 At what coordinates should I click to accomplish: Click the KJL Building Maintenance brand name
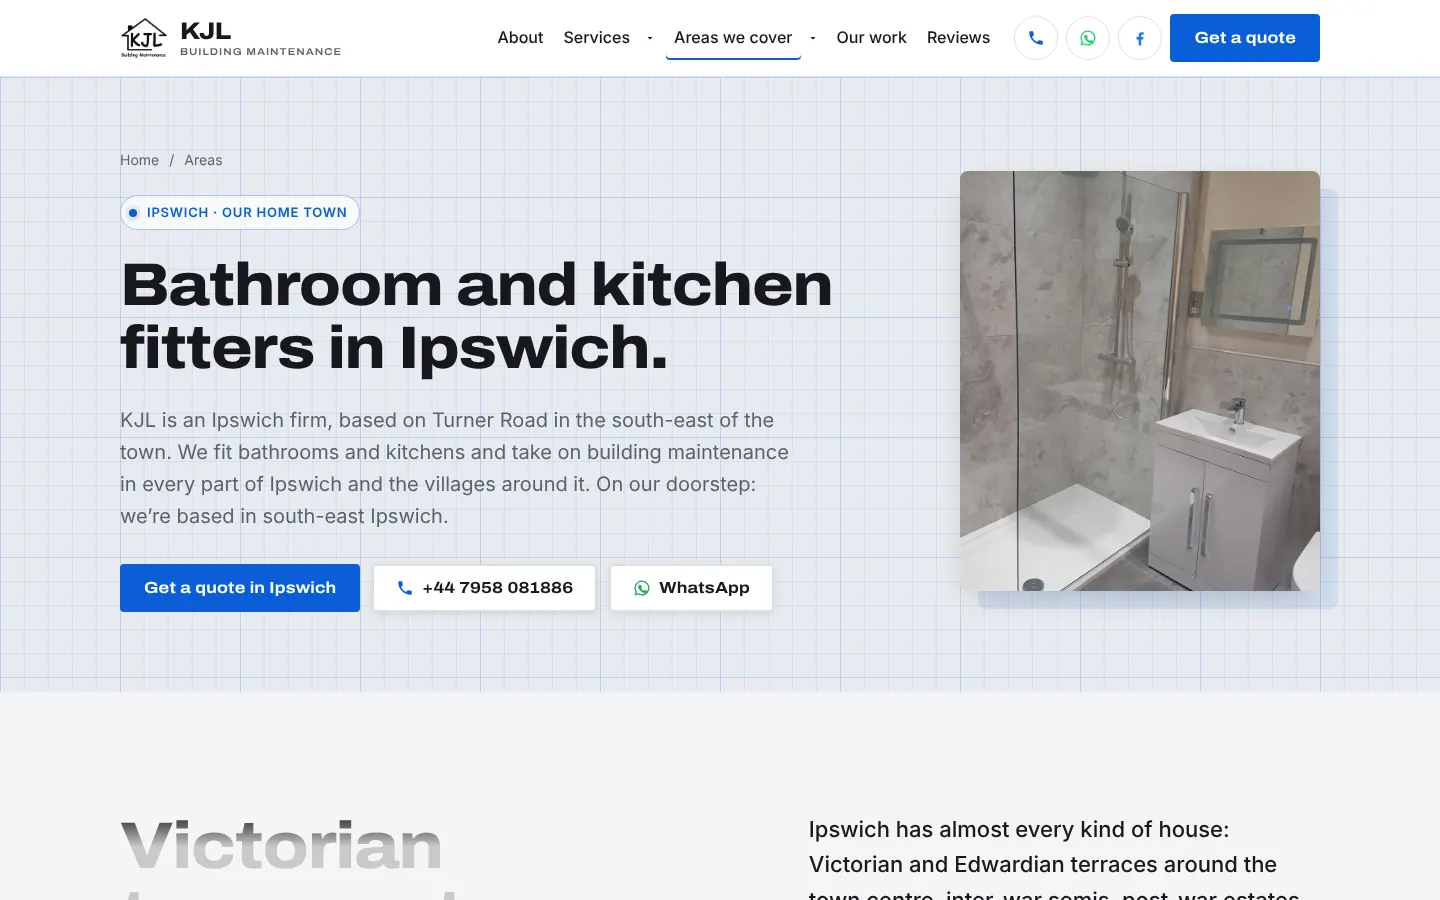(260, 38)
